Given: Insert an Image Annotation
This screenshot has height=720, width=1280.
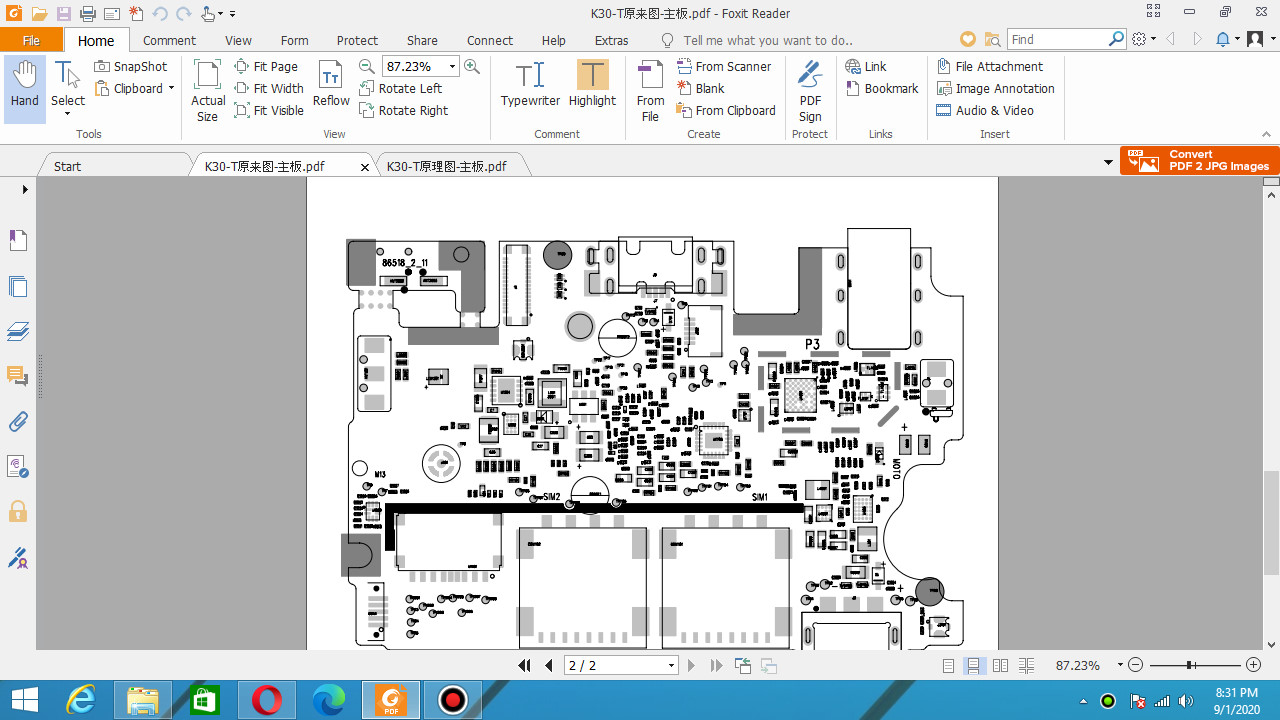Looking at the screenshot, I should click(996, 88).
